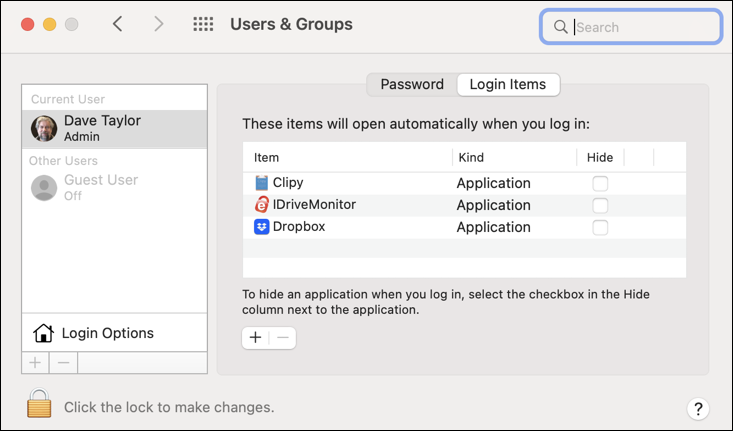The height and width of the screenshot is (431, 733).
Task: Select the IDriveMonitor app icon
Action: tap(262, 205)
